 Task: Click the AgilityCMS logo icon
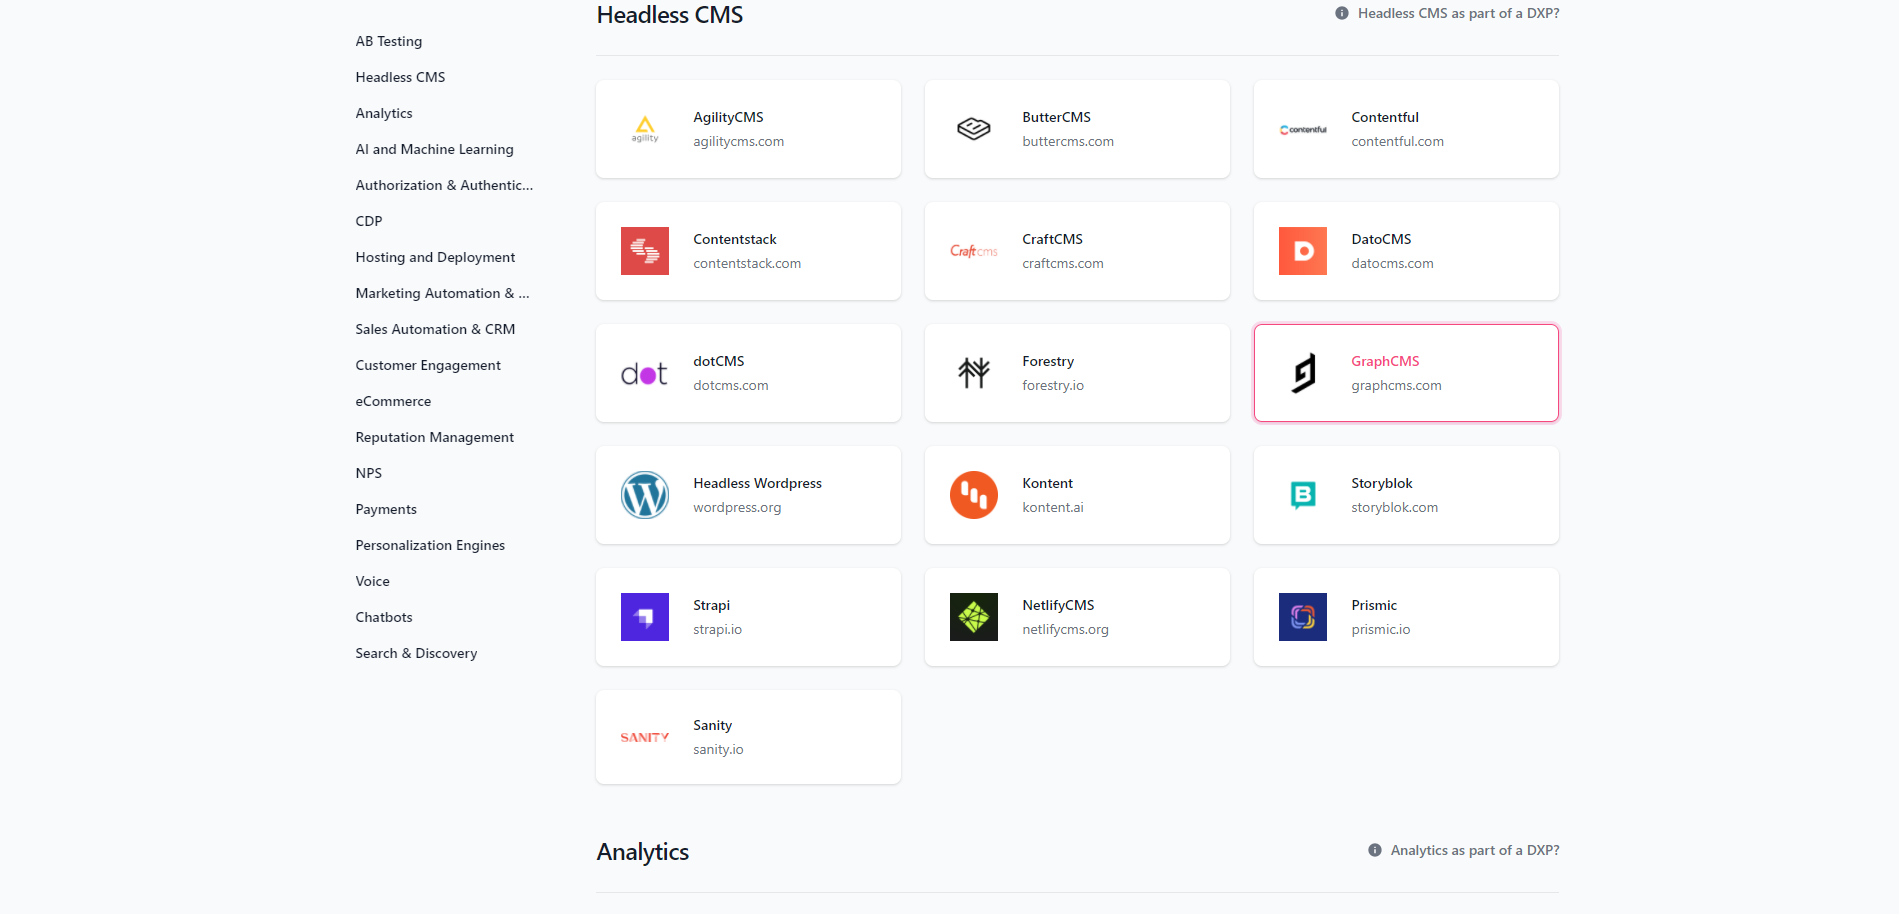click(x=645, y=129)
